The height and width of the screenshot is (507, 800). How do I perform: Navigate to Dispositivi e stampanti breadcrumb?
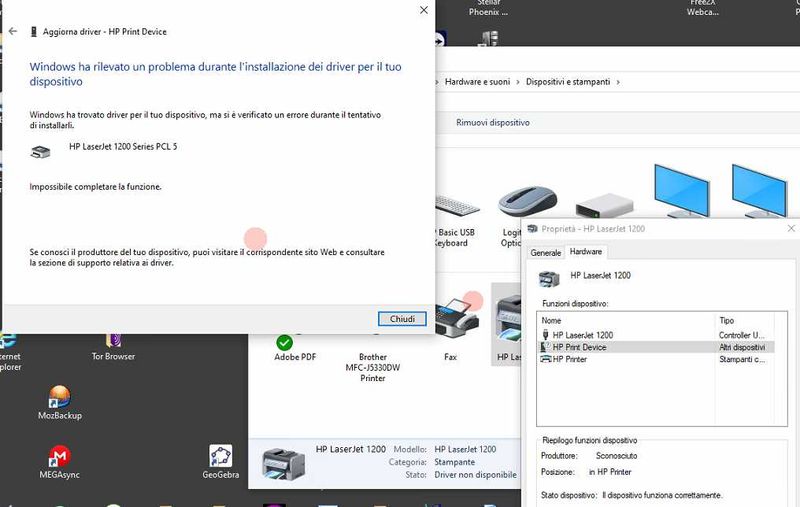click(568, 82)
